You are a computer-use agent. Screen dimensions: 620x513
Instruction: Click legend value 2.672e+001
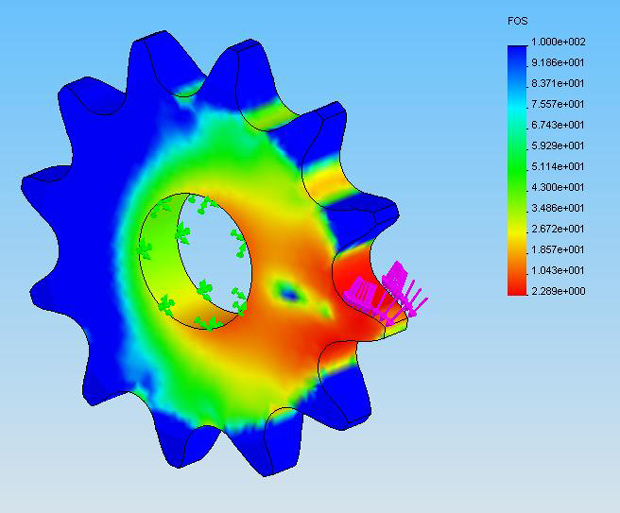point(558,229)
